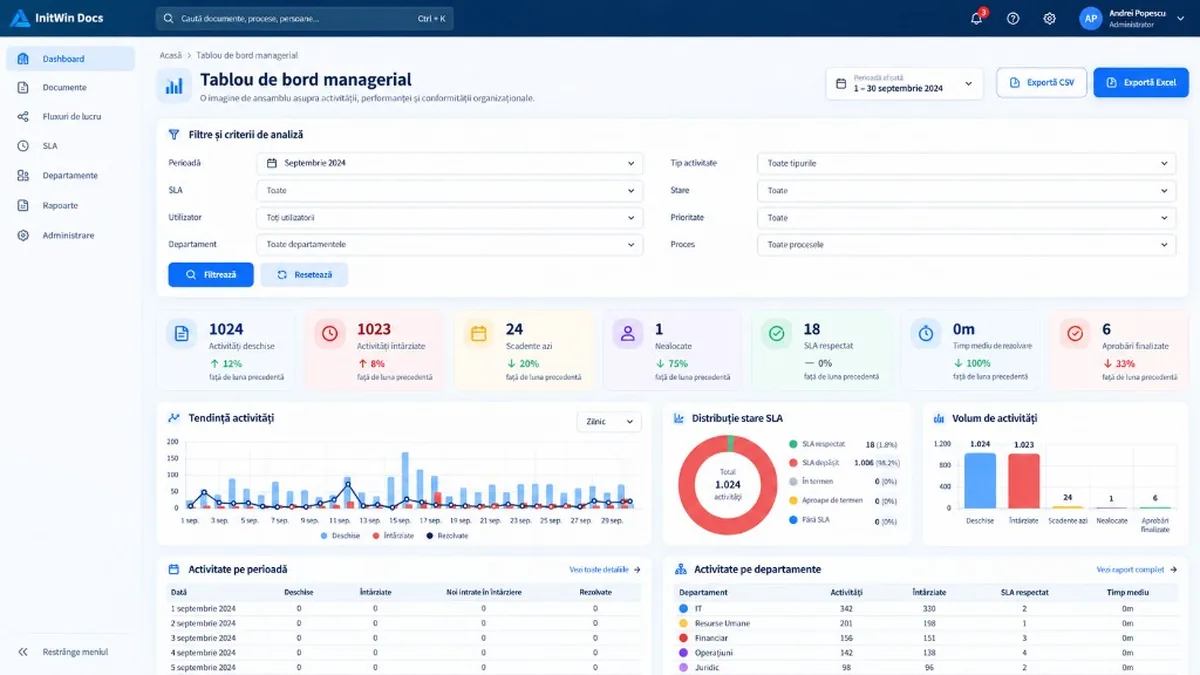Click the person icon on Nealocate card
The height and width of the screenshot is (675, 1200).
[x=628, y=334]
